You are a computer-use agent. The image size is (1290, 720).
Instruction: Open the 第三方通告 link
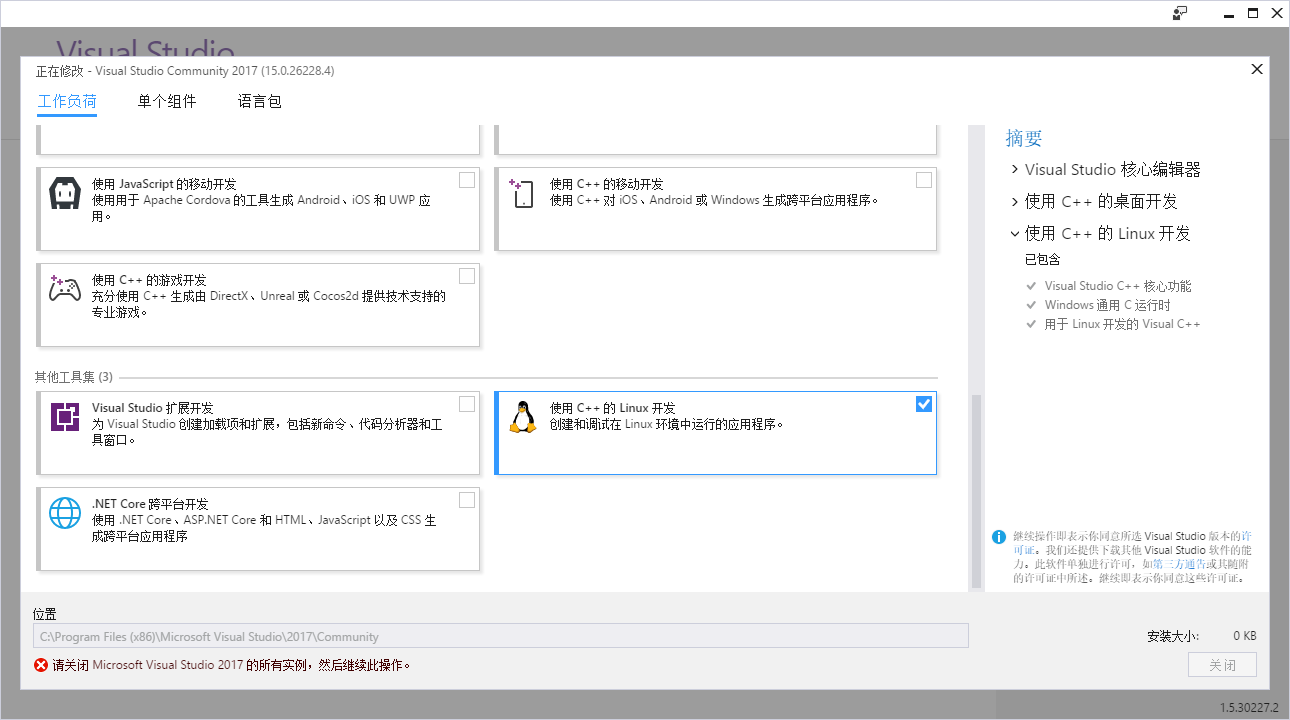click(x=1178, y=564)
